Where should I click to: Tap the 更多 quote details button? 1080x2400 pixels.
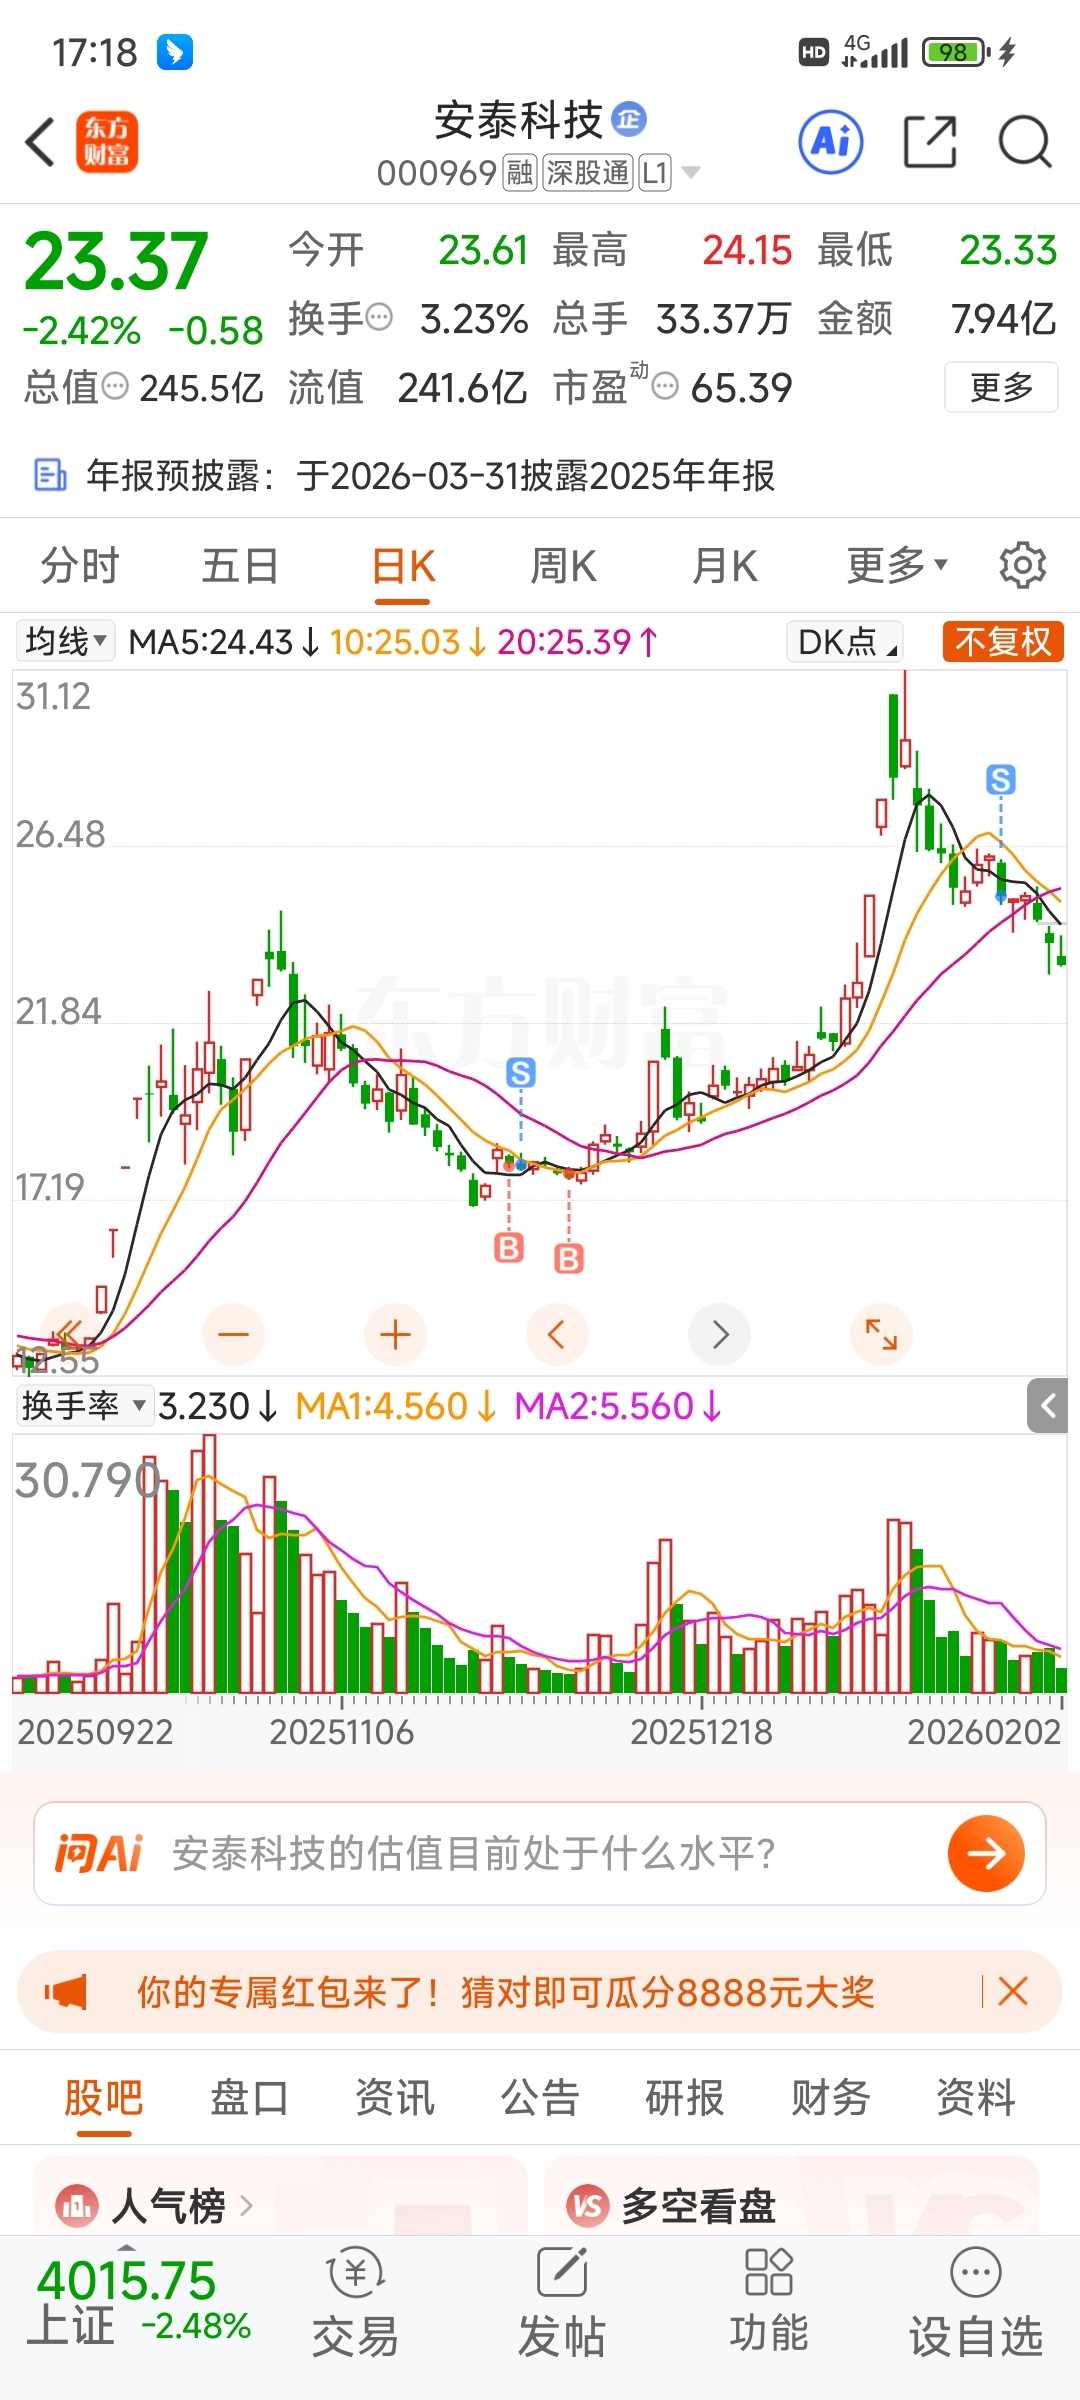coord(1001,387)
